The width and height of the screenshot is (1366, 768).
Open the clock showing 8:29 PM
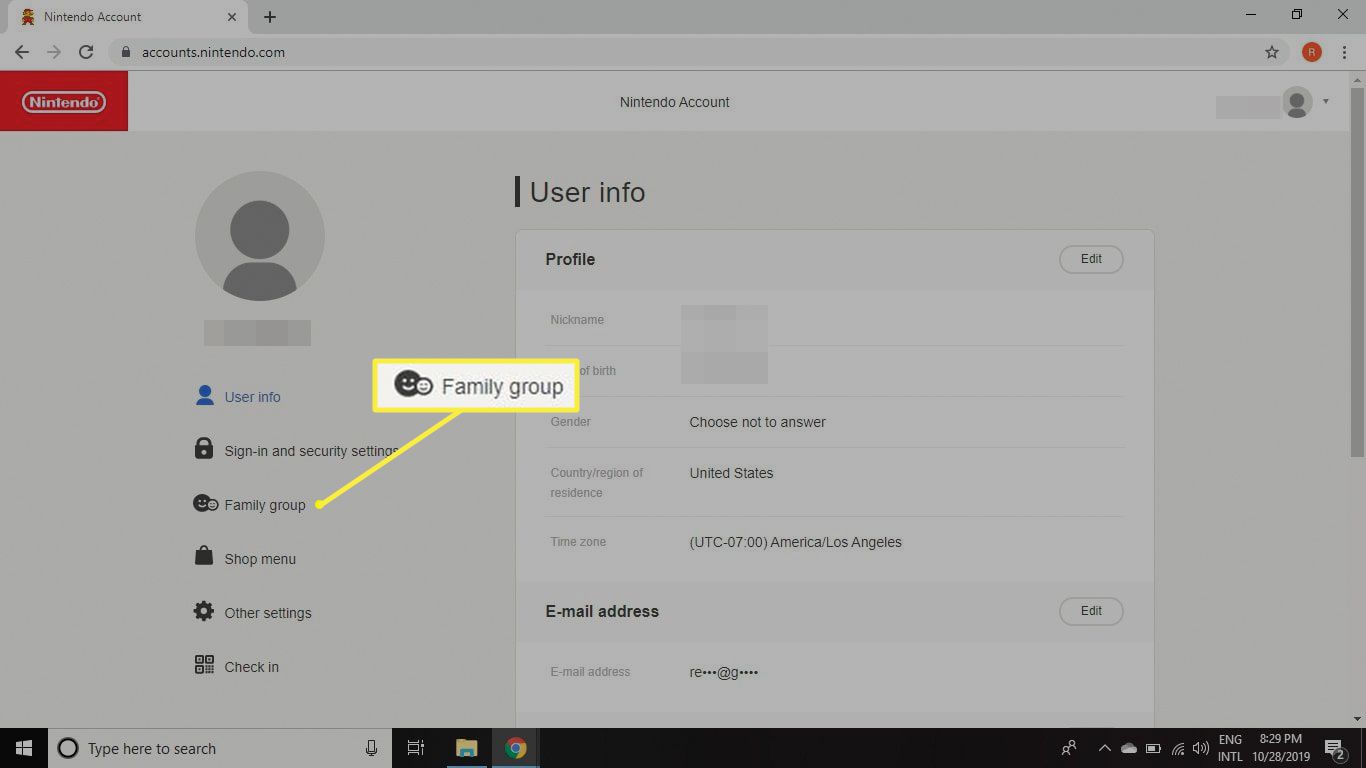(x=1281, y=748)
